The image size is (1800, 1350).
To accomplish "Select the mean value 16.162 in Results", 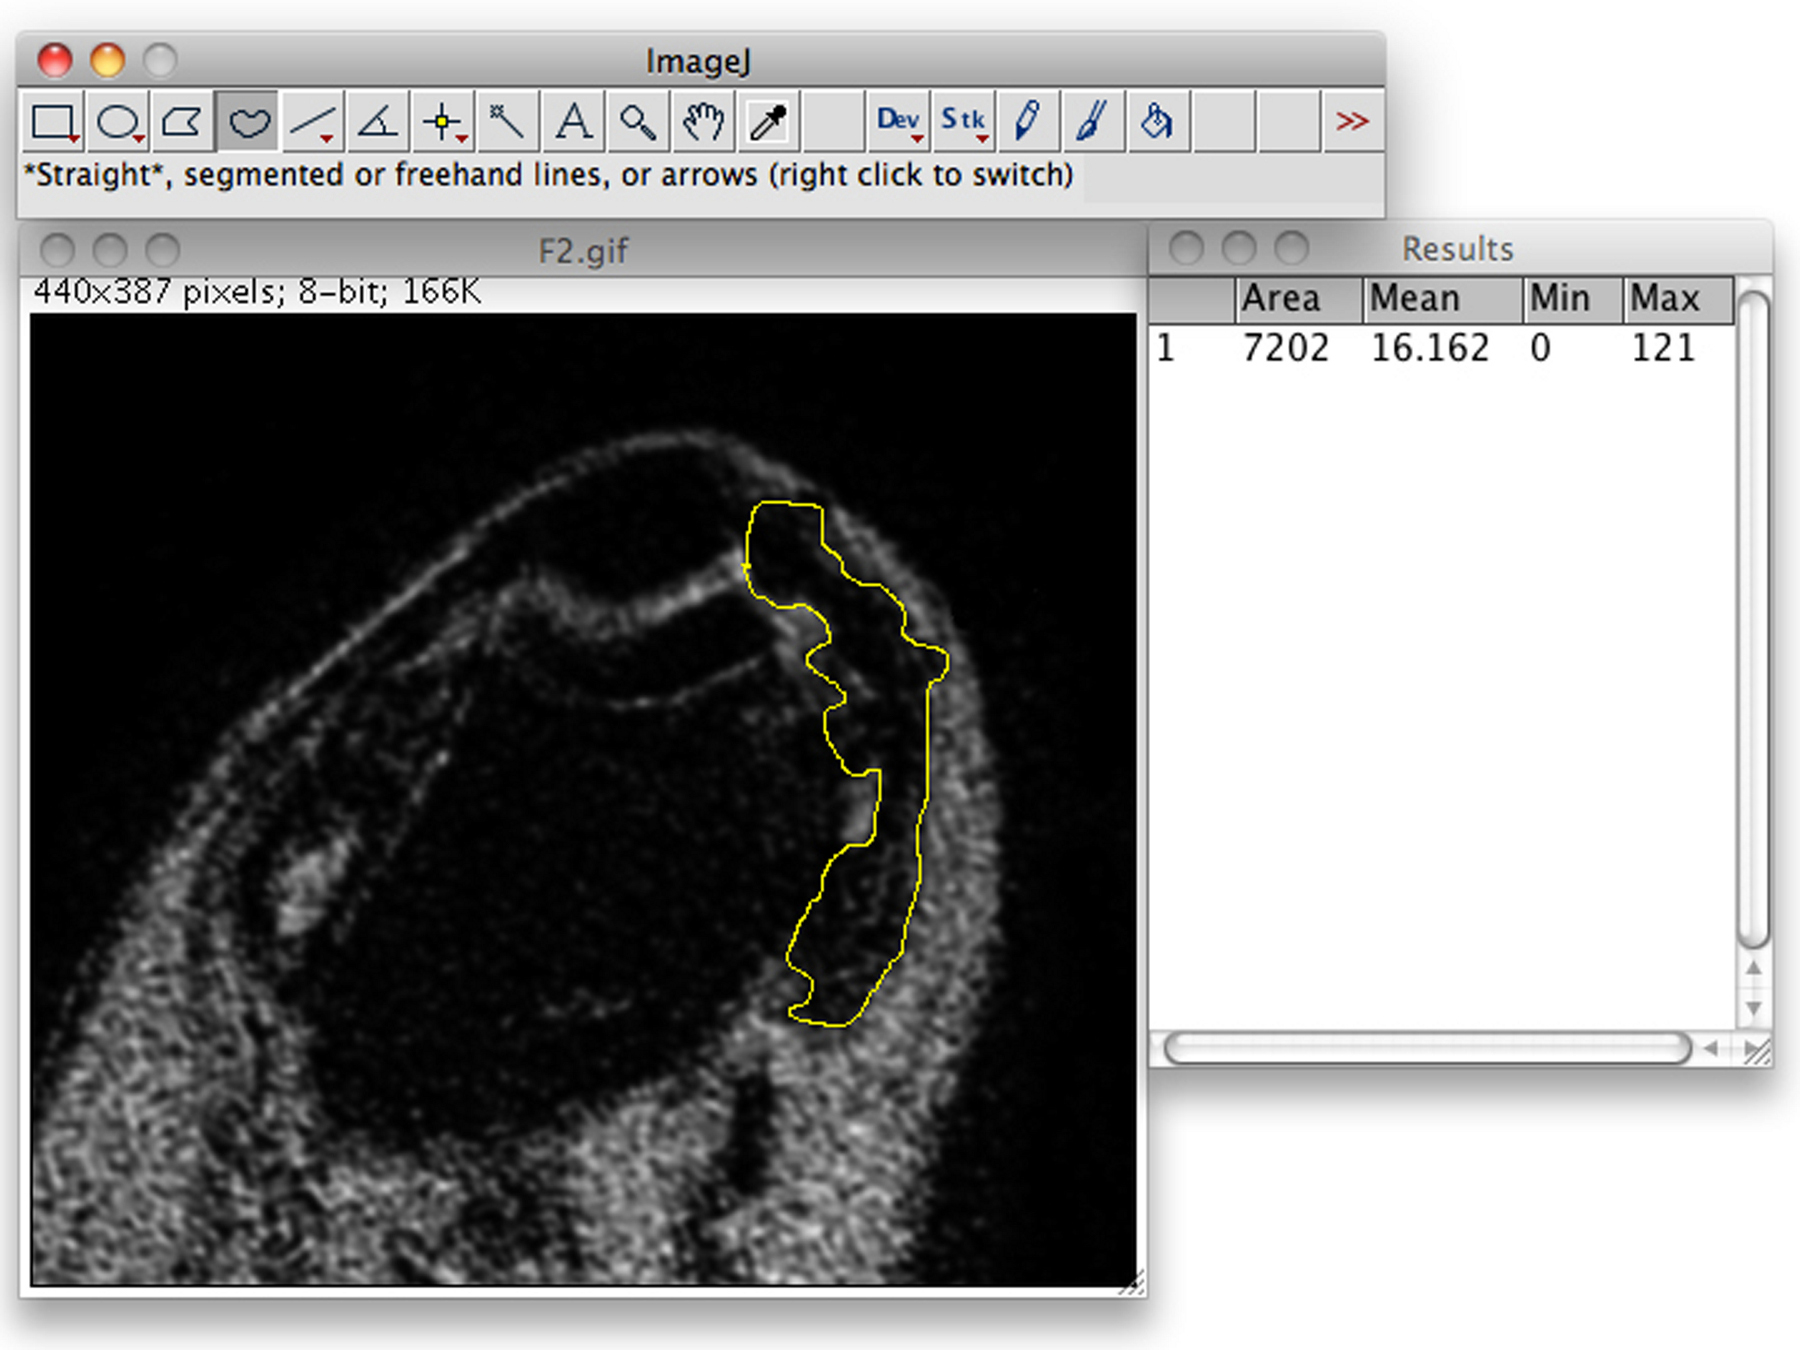I will tap(1430, 348).
